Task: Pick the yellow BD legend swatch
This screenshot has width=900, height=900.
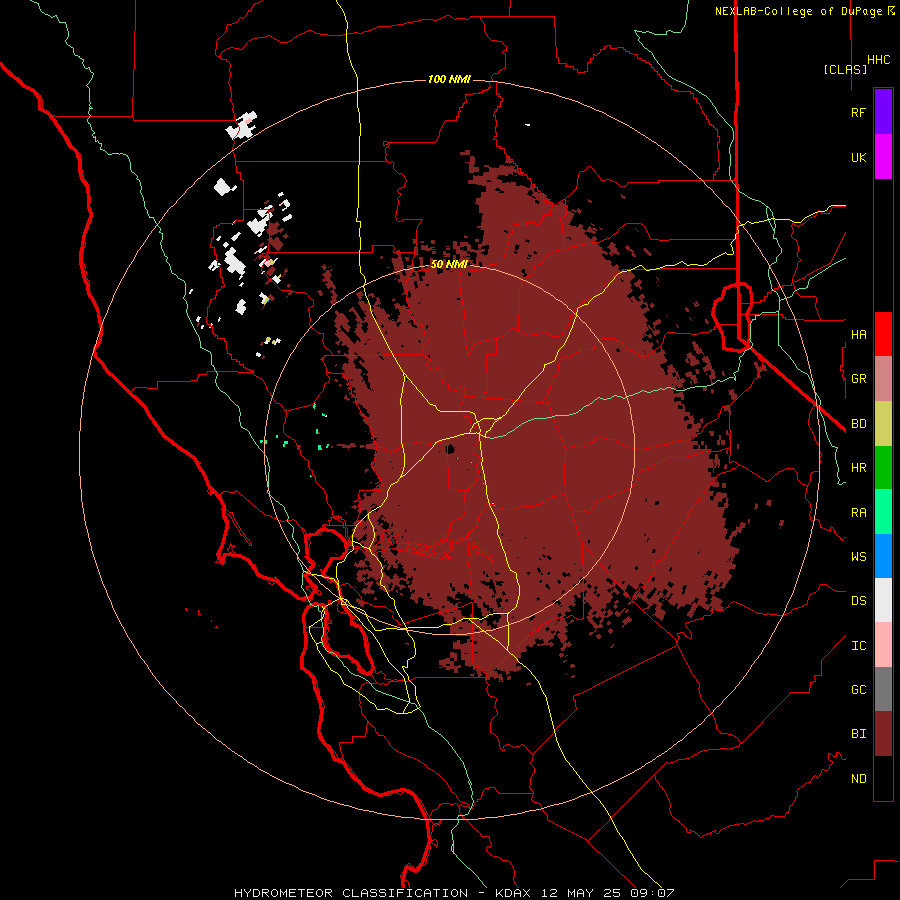Action: (x=883, y=424)
